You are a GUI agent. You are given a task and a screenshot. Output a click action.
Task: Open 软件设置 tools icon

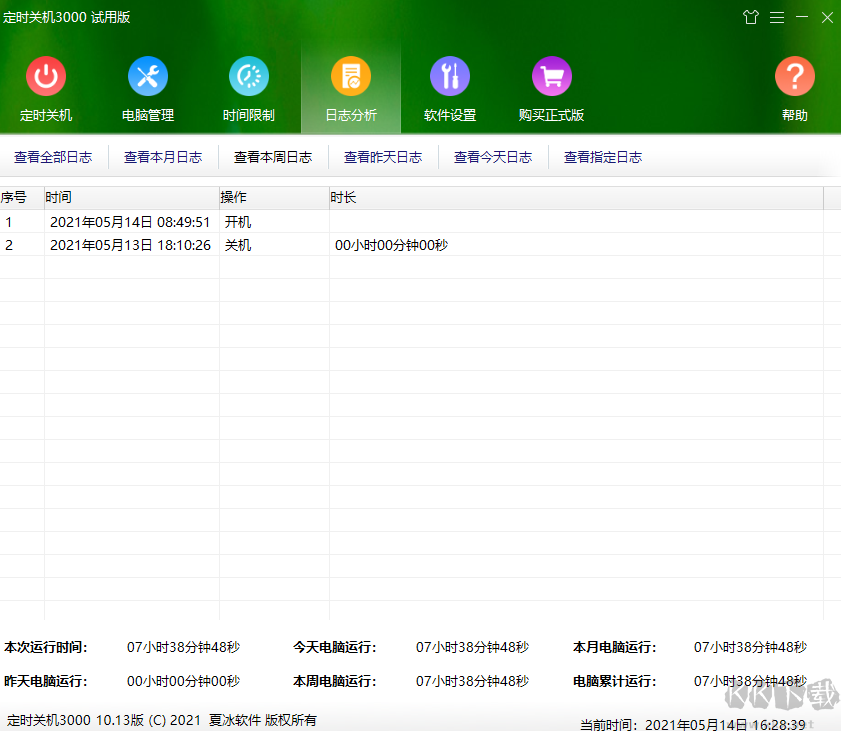coord(450,77)
